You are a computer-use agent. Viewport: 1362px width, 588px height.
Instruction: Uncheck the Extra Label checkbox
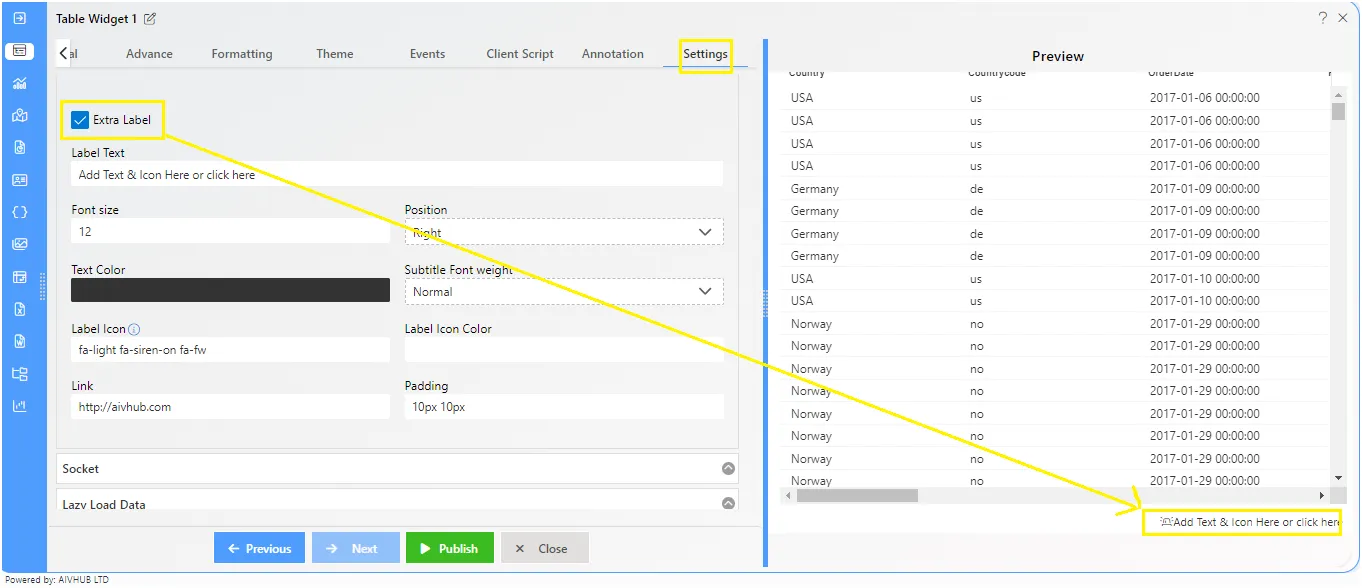coord(80,120)
